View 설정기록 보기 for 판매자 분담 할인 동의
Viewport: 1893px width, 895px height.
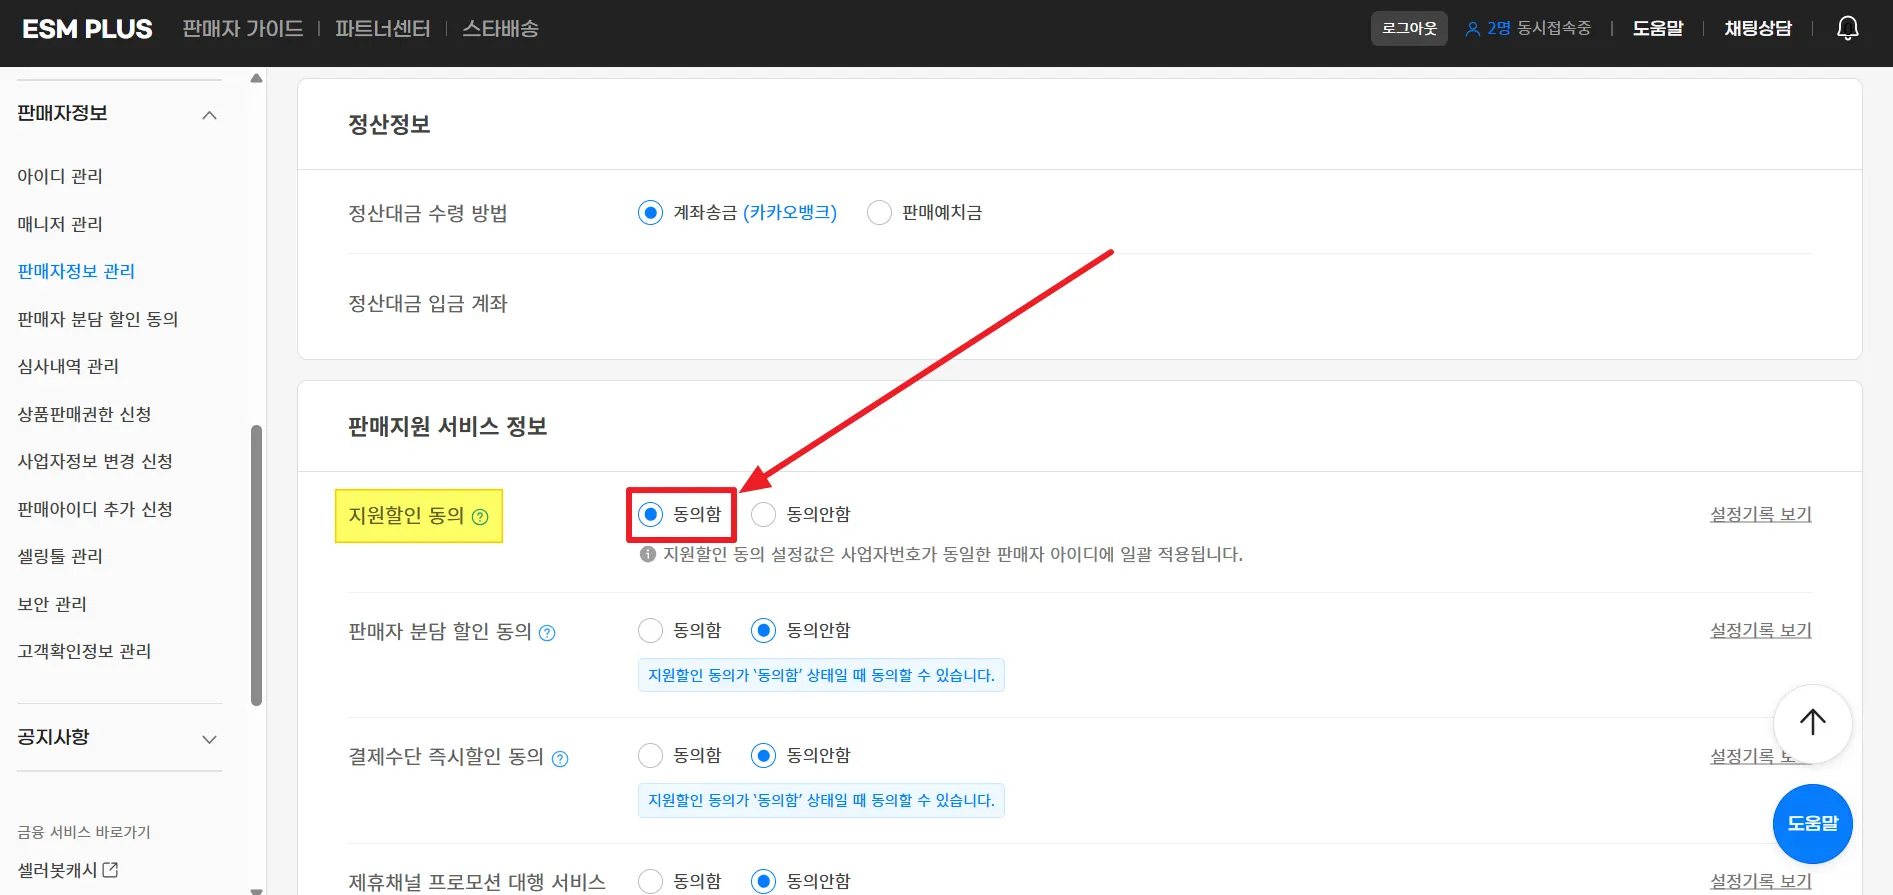1761,630
